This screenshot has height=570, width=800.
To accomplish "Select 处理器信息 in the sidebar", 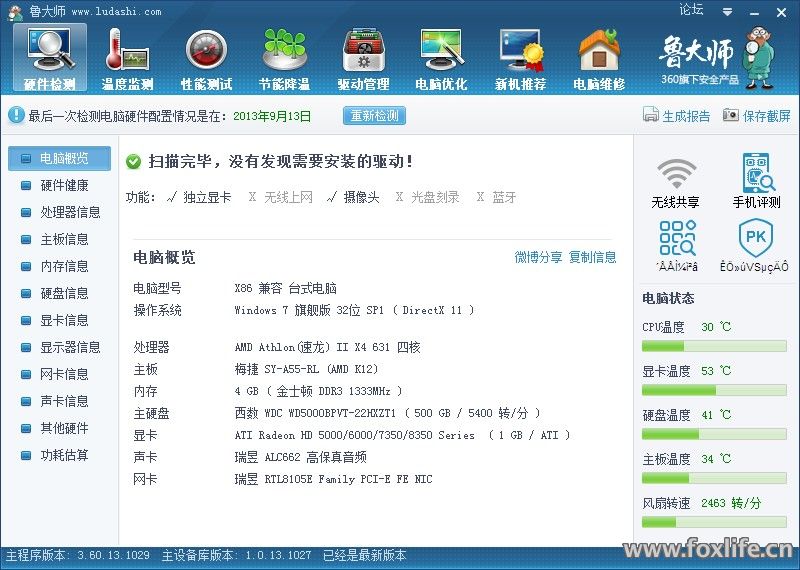I will click(70, 212).
